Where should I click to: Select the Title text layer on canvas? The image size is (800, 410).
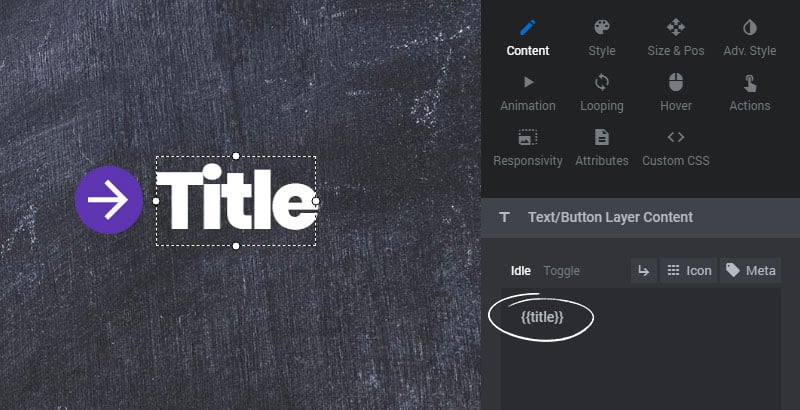[236, 201]
